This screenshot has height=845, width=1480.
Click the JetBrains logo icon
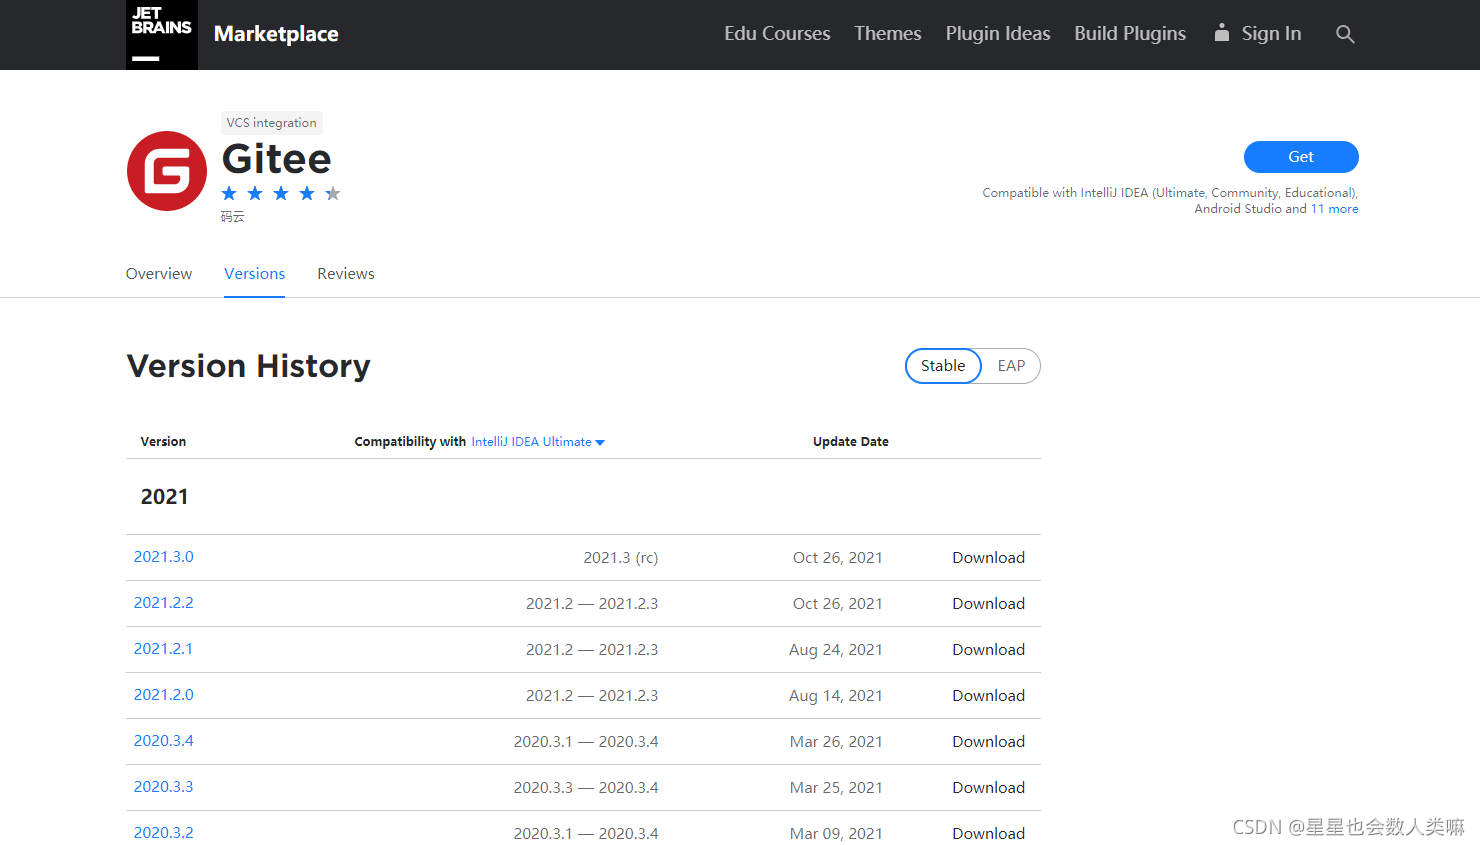pyautogui.click(x=162, y=35)
